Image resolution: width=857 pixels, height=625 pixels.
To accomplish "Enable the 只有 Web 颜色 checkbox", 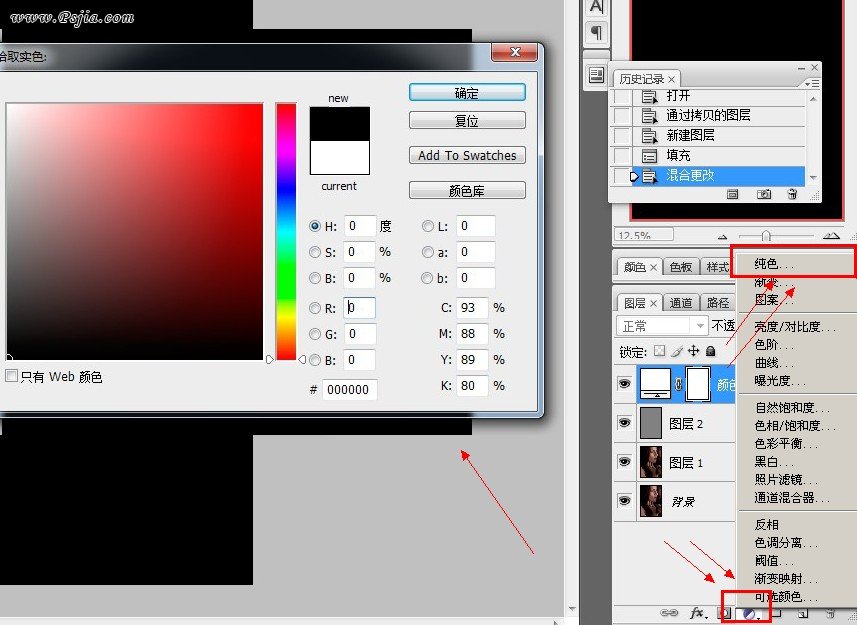I will pos(12,377).
